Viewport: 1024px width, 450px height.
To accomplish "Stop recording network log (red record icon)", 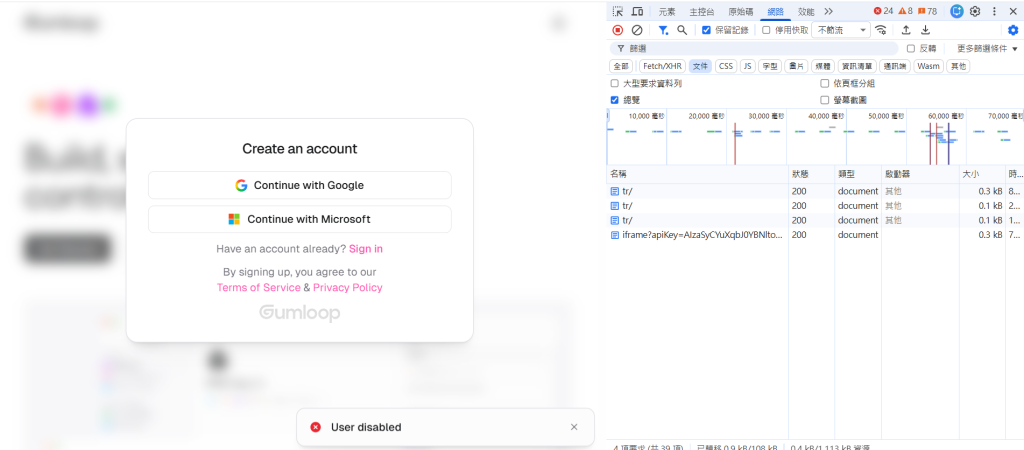I will coord(618,30).
